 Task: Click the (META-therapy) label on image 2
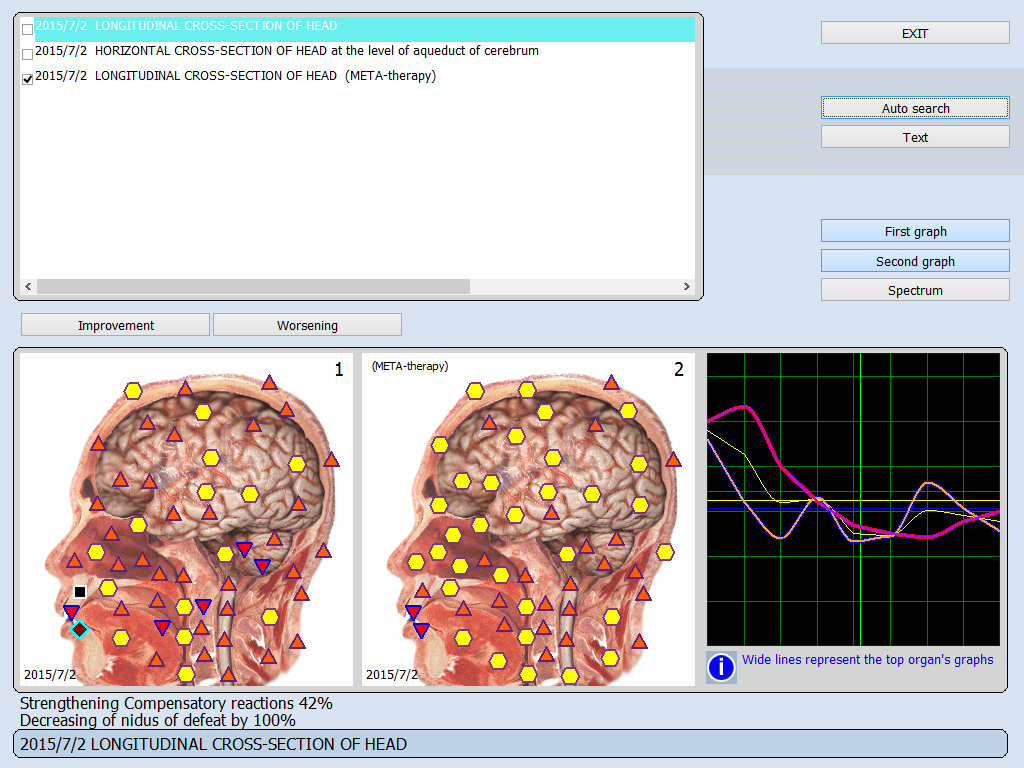(410, 366)
